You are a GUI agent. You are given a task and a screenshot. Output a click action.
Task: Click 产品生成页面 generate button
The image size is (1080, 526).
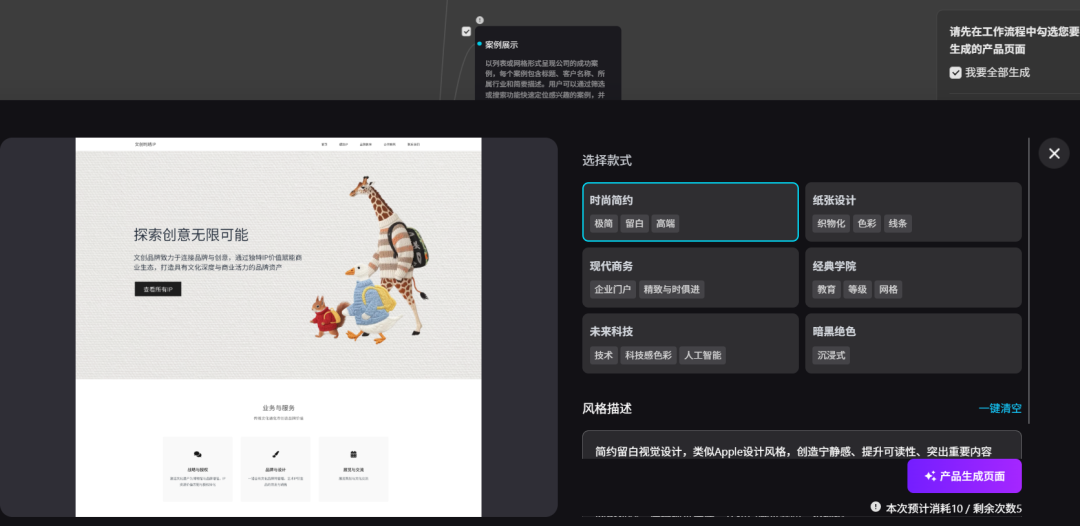964,476
